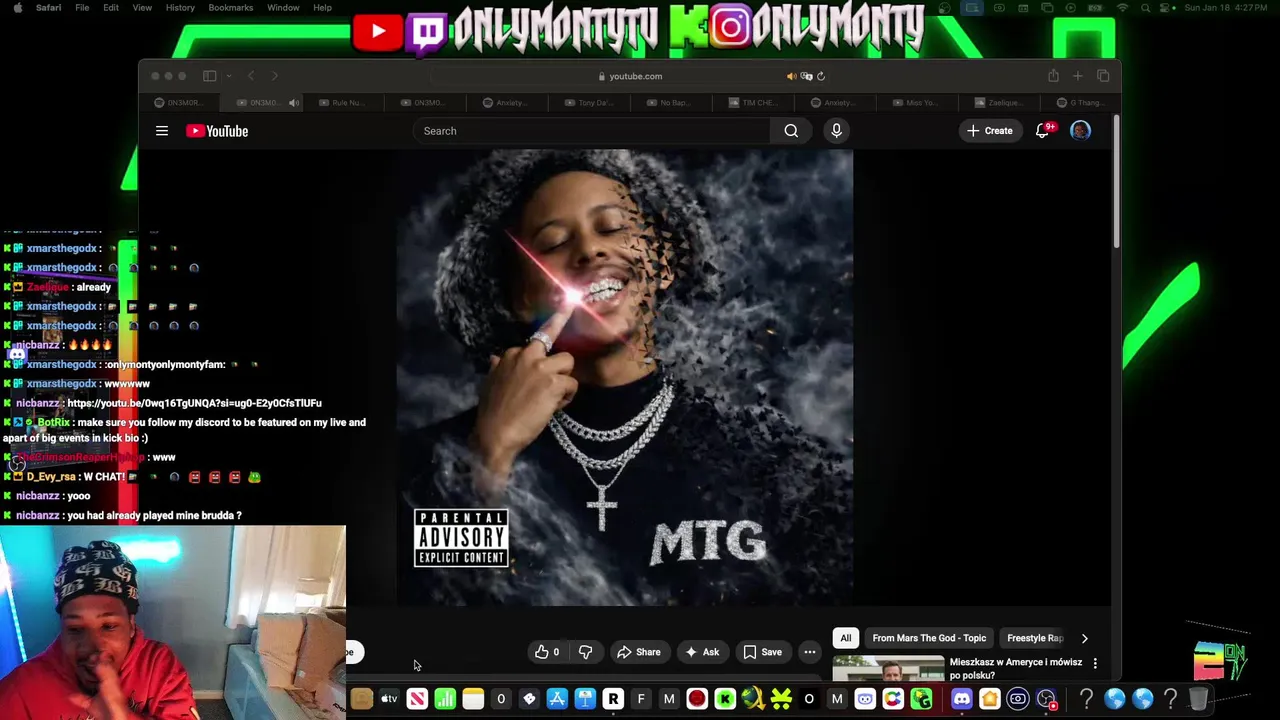Expand sidebar options dropdown arrow
This screenshot has height=720, width=1280.
click(x=229, y=76)
